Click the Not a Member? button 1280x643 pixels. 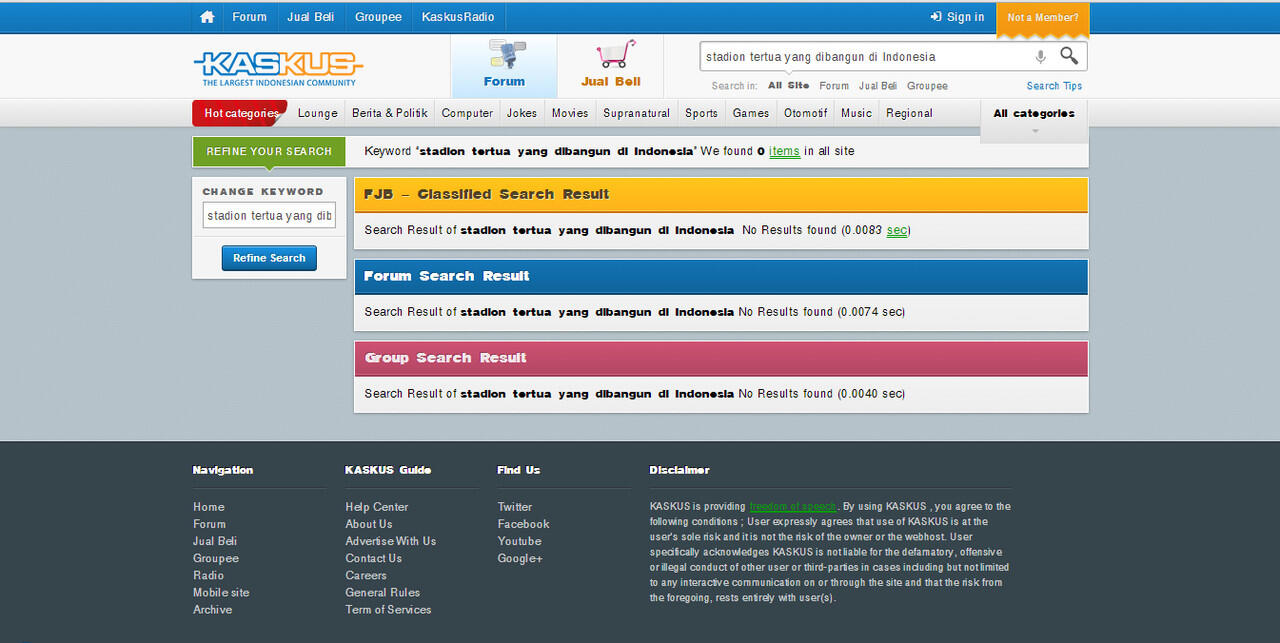coord(1043,18)
